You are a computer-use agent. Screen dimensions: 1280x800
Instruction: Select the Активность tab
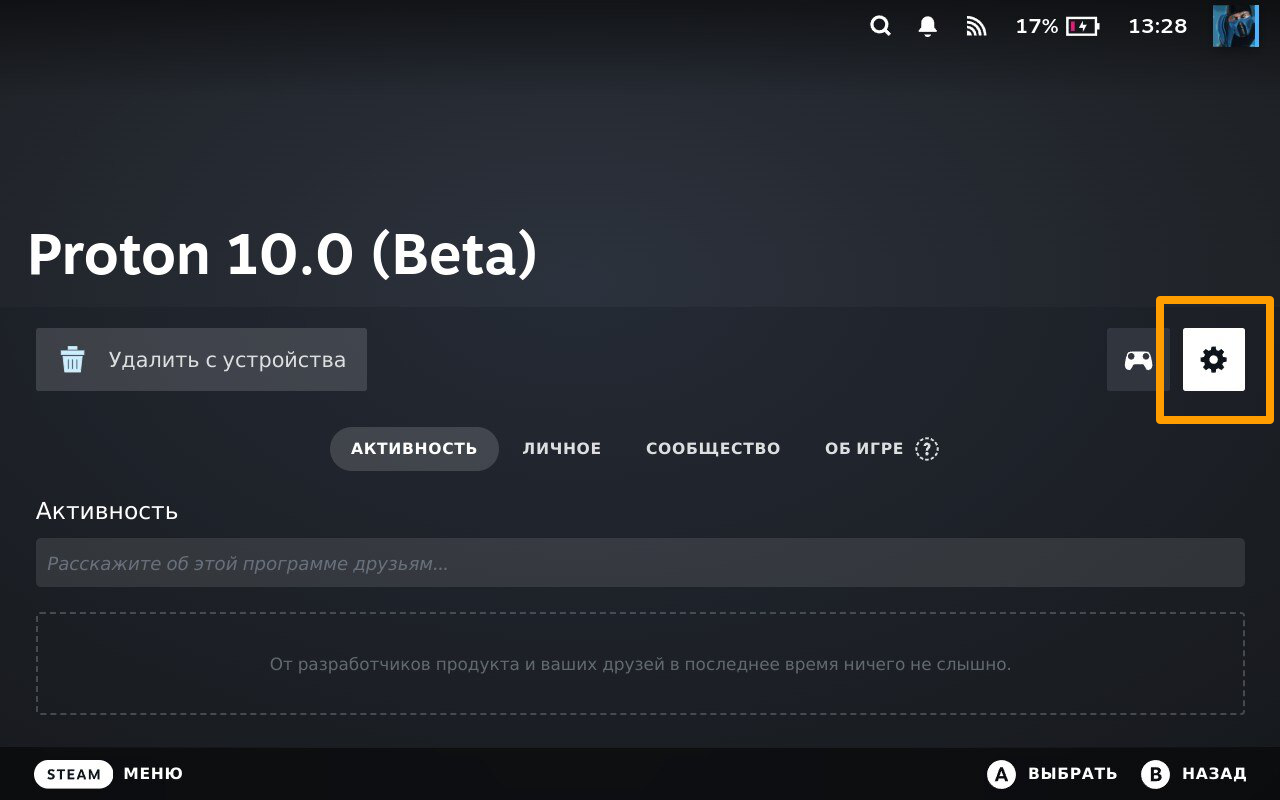[x=414, y=449]
